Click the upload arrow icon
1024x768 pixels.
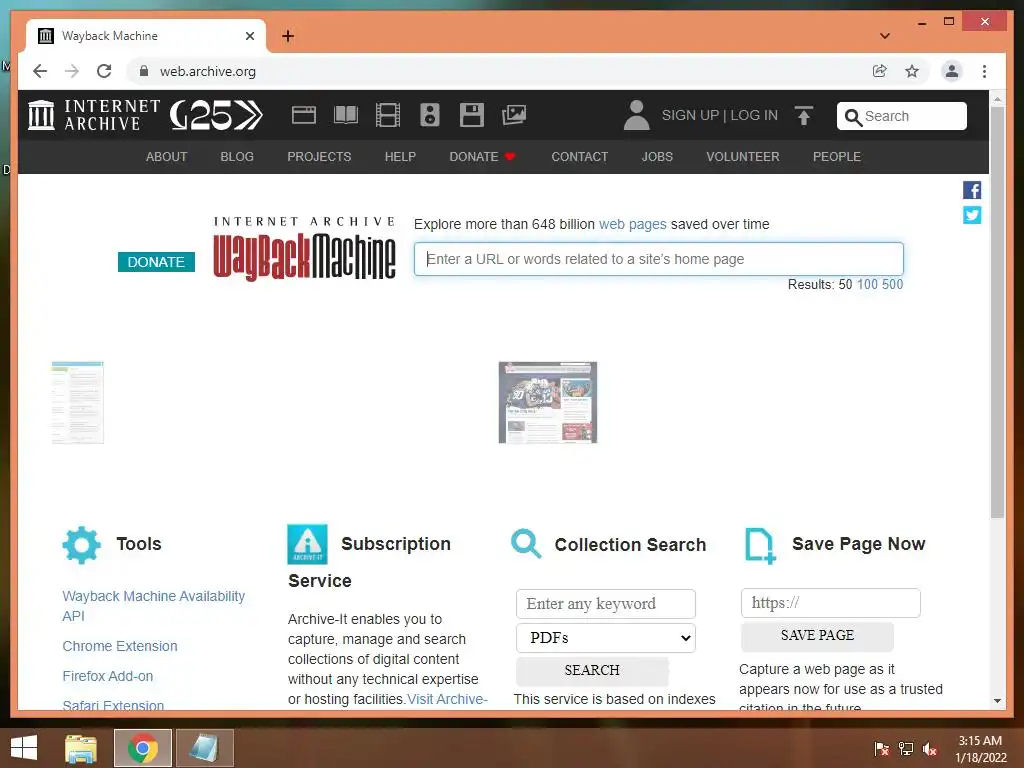click(804, 116)
